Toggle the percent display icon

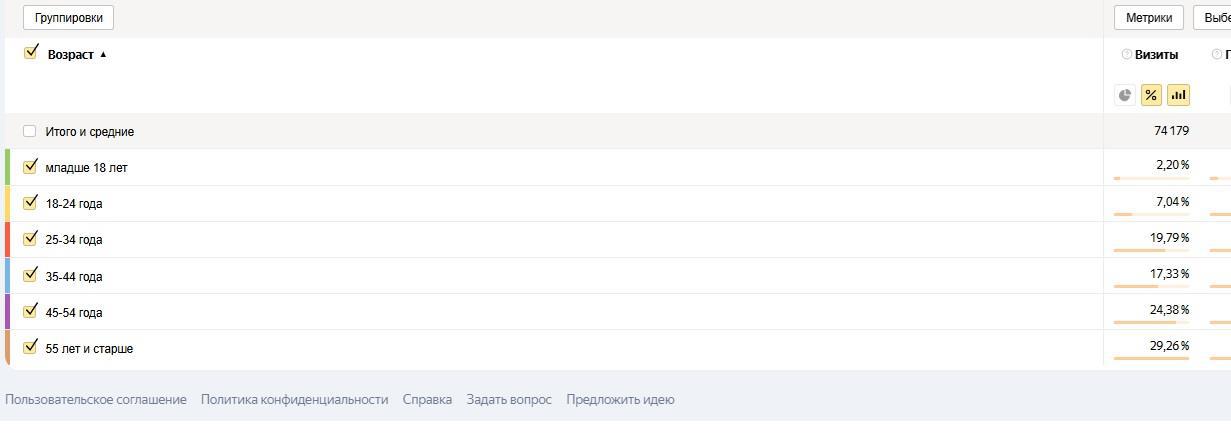[x=1151, y=95]
